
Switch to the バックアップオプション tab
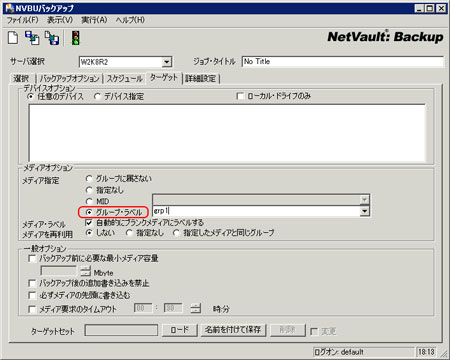click(x=69, y=79)
